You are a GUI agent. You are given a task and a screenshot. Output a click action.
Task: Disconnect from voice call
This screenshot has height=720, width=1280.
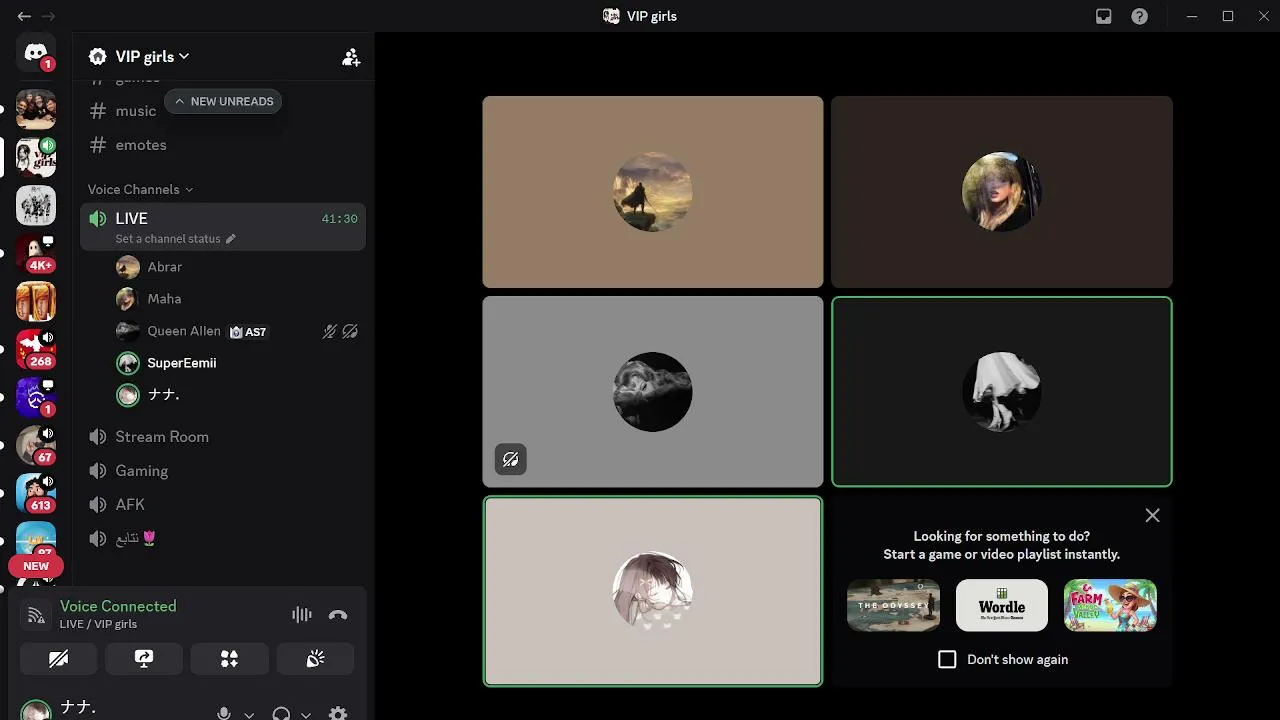338,615
